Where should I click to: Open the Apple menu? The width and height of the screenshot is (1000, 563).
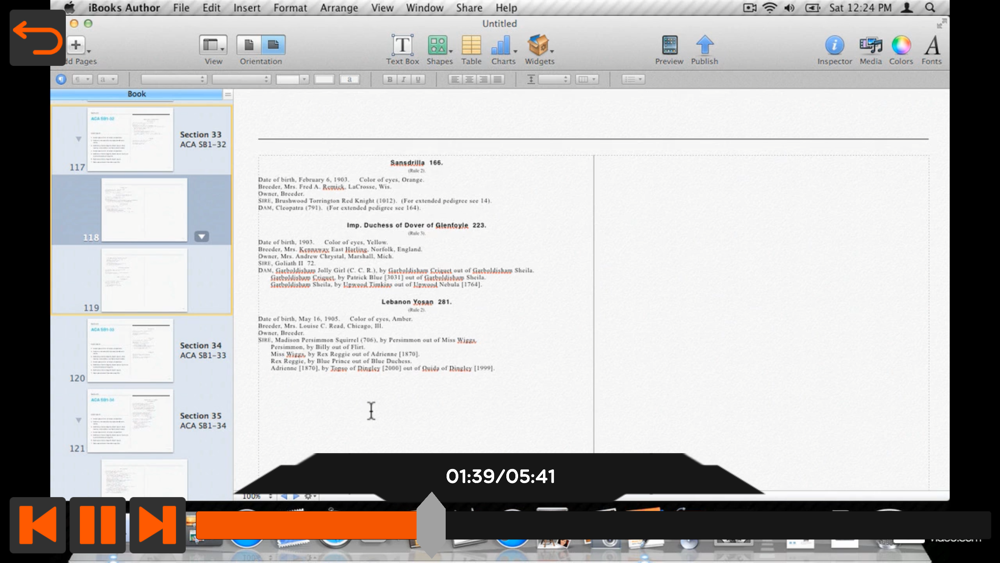pos(70,8)
